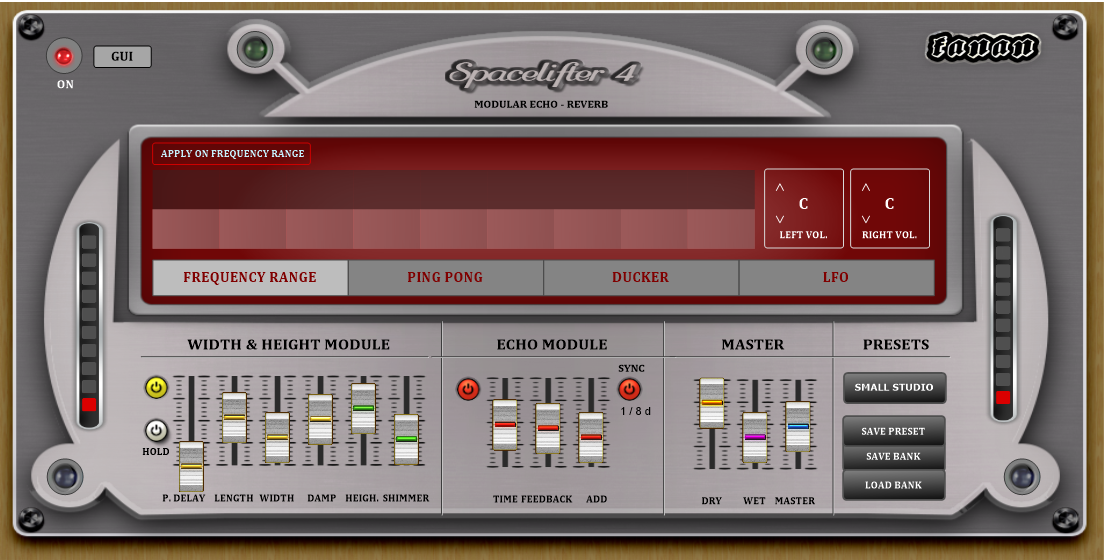Click the Damp slider handle

click(320, 419)
